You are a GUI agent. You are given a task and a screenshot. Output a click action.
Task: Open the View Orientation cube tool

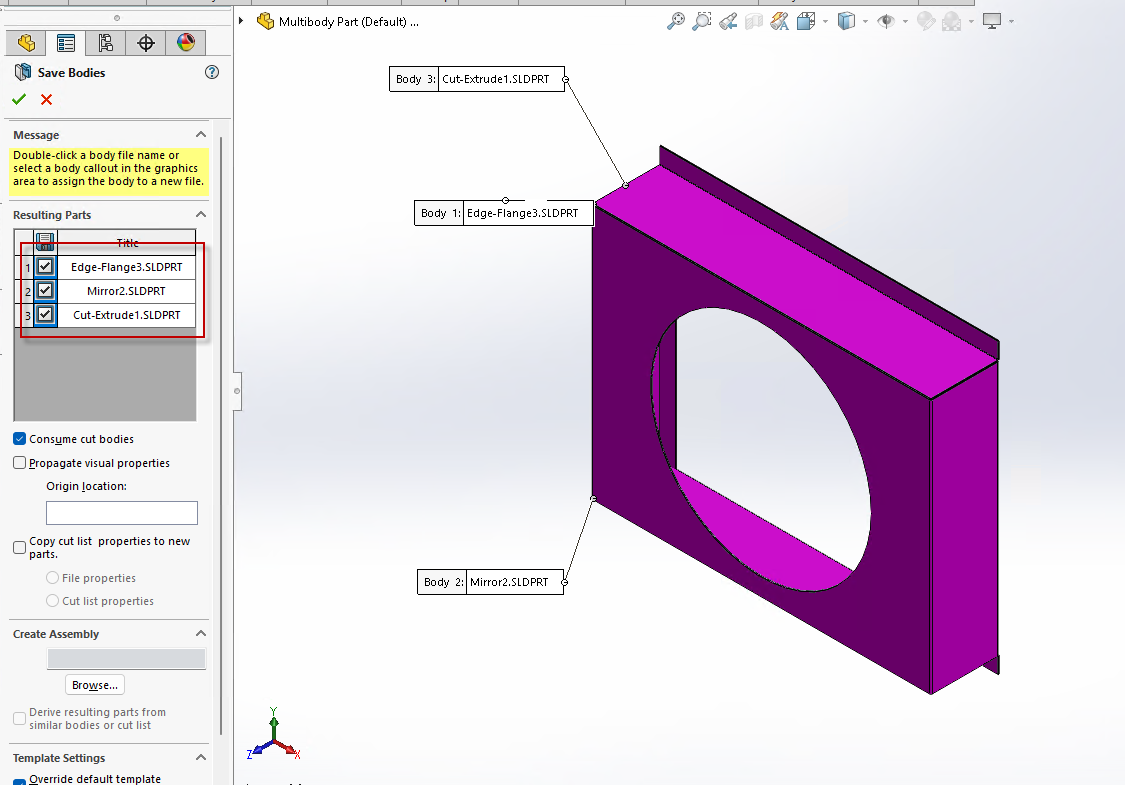pos(807,21)
